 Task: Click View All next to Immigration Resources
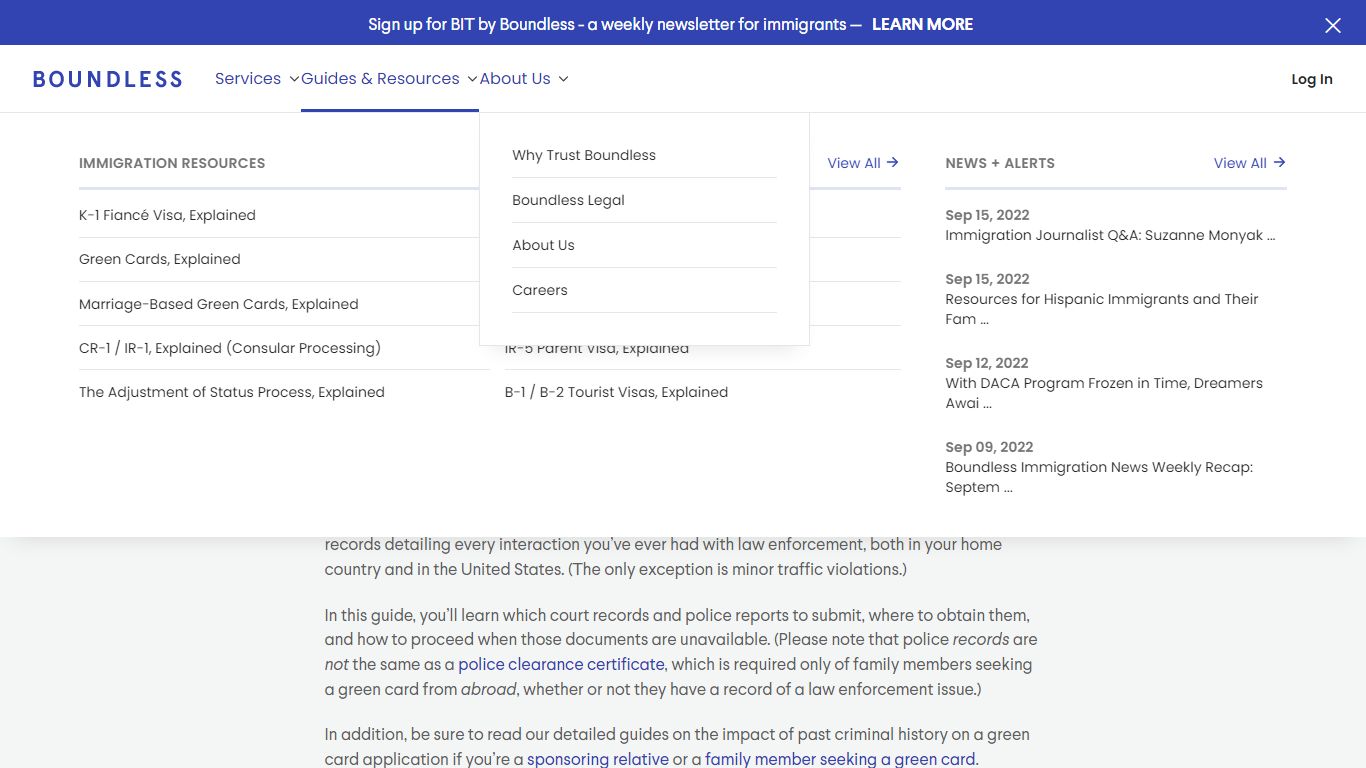coord(863,163)
